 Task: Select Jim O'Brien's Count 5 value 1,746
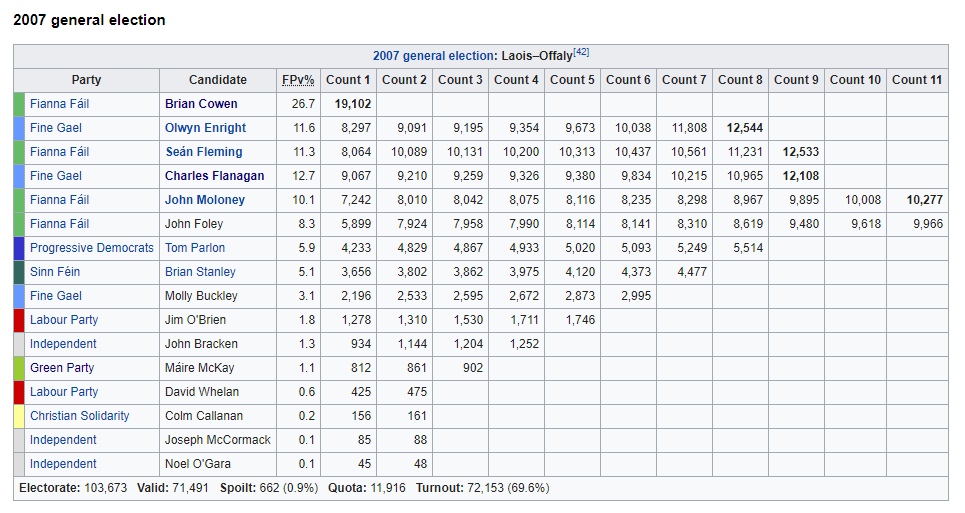580,320
